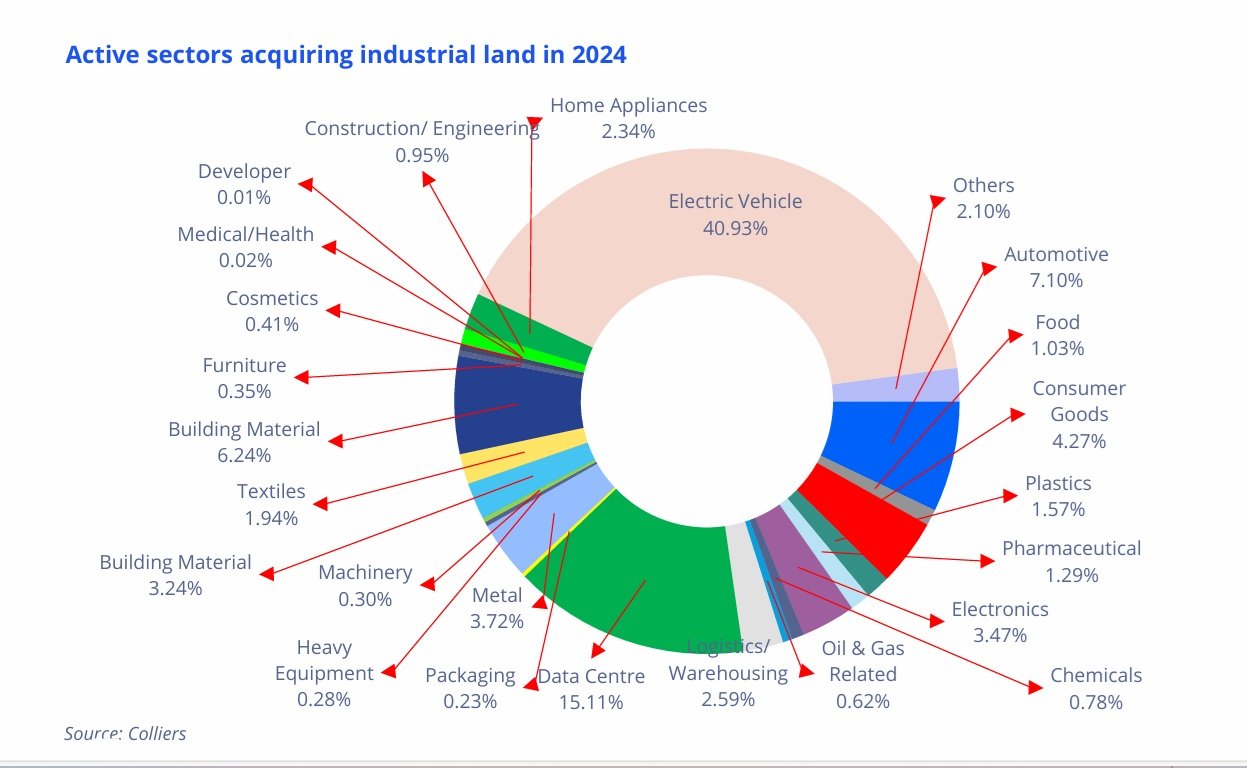Click the Developer 0.01% label

point(244,184)
